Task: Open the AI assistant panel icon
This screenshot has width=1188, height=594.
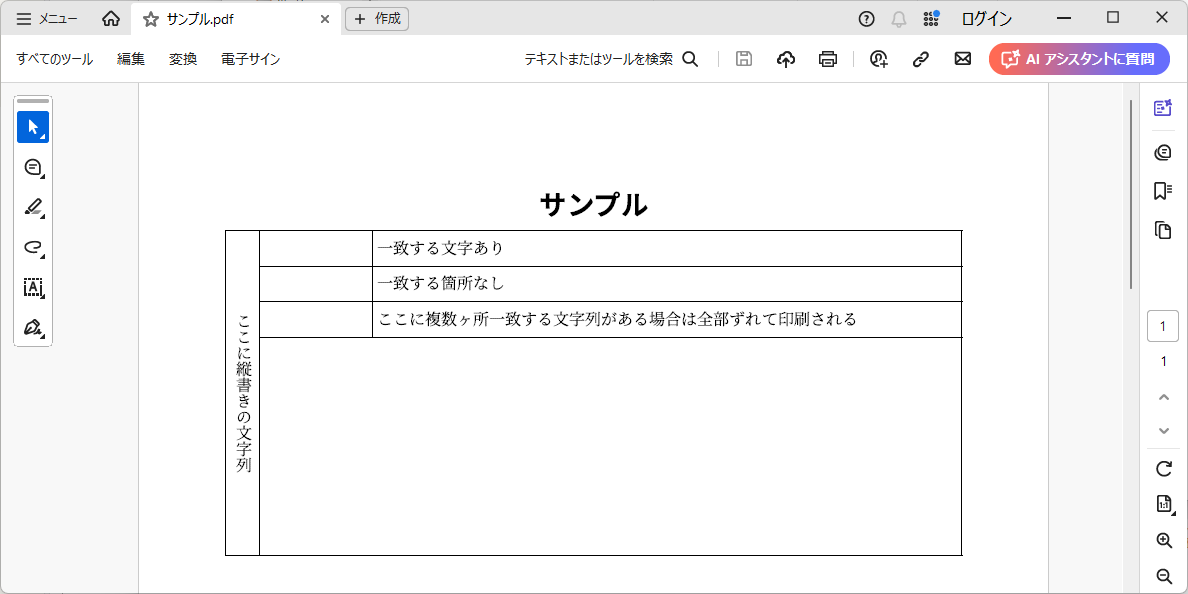Action: [x=1163, y=108]
